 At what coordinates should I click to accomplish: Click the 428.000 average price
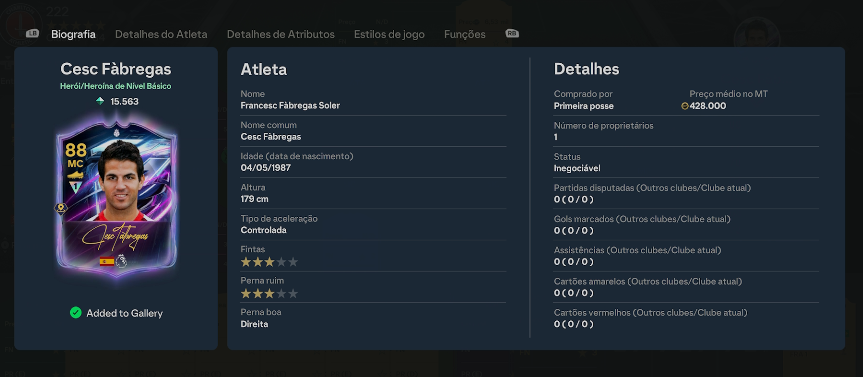(x=708, y=106)
